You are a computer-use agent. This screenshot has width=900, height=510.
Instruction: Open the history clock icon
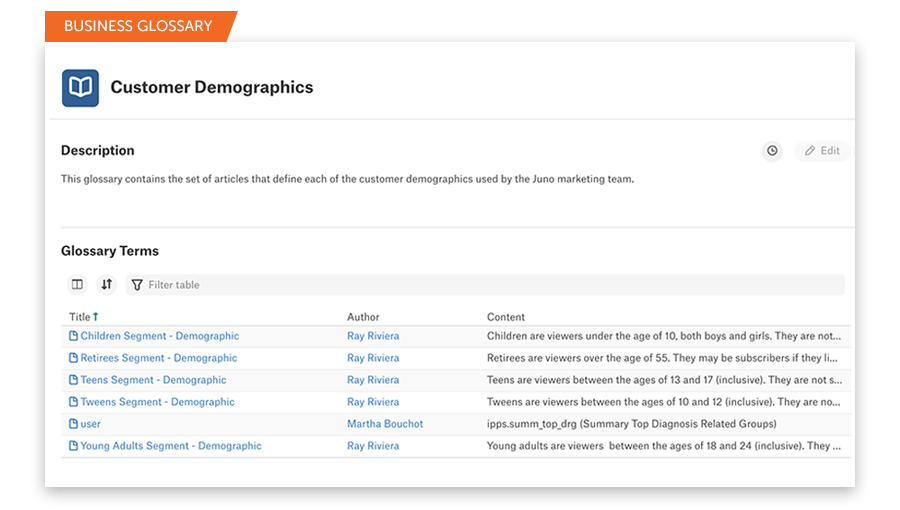[x=772, y=151]
